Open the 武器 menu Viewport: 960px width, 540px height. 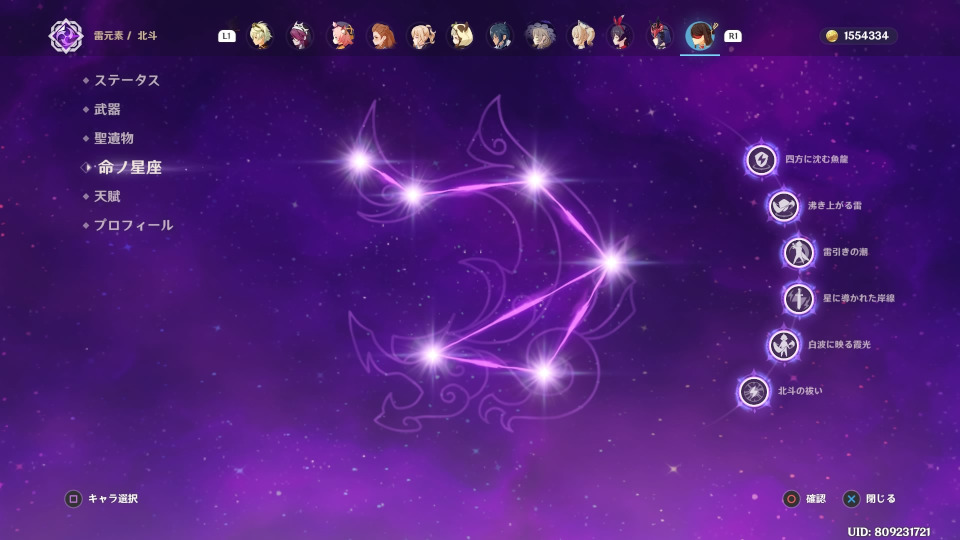(x=107, y=109)
